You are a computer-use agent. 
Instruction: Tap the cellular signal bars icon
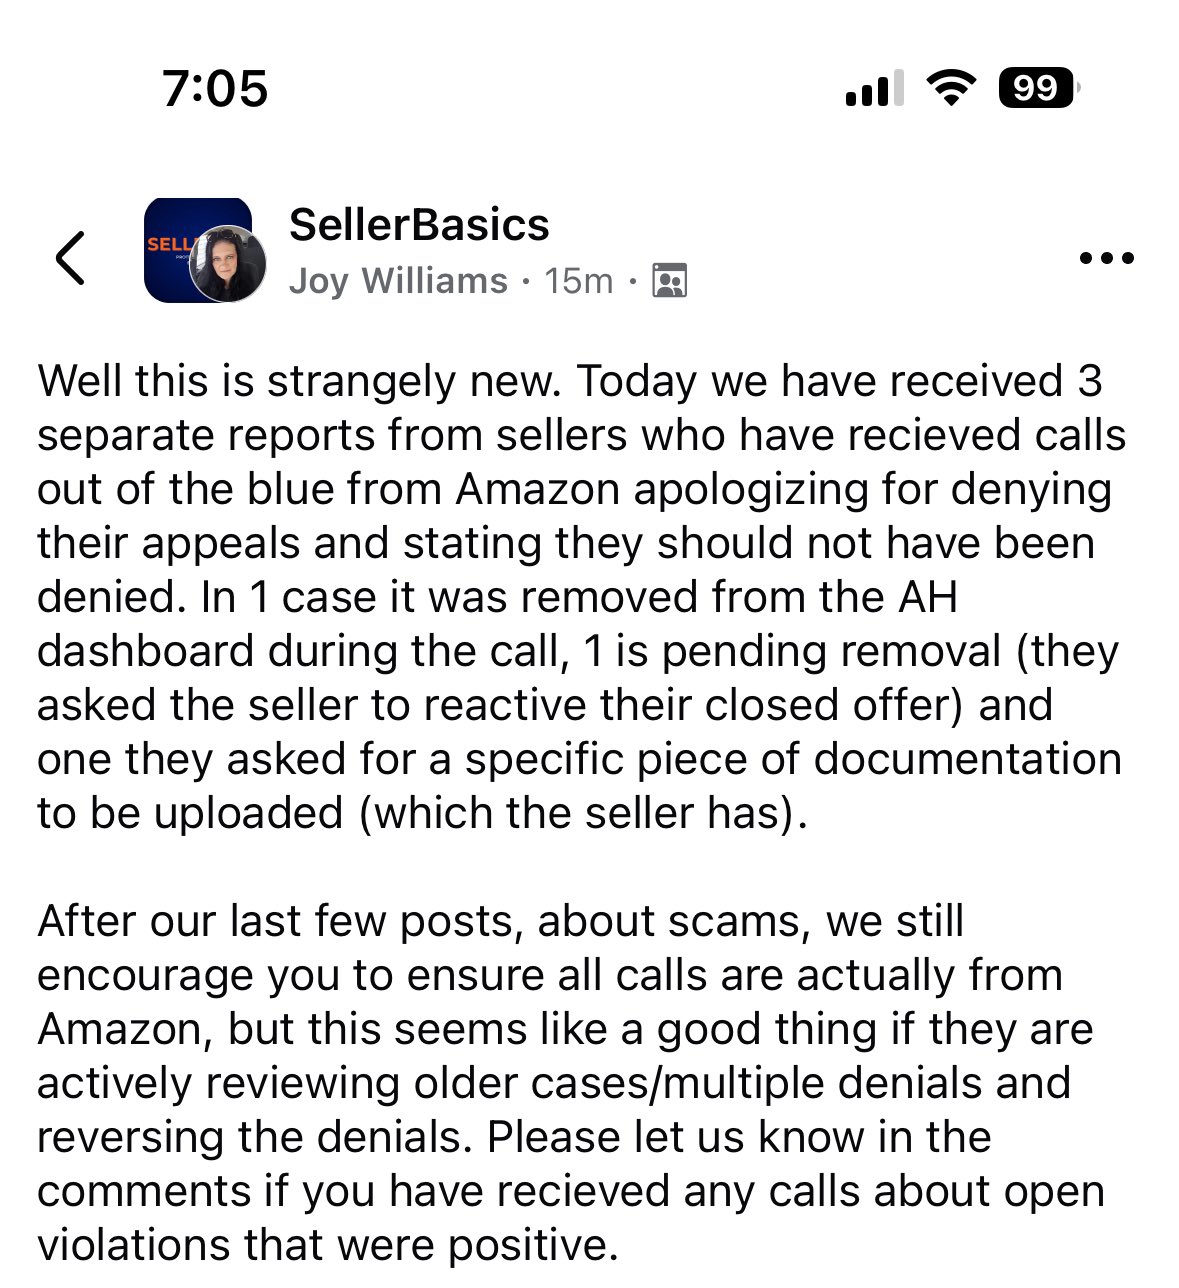pyautogui.click(x=874, y=88)
